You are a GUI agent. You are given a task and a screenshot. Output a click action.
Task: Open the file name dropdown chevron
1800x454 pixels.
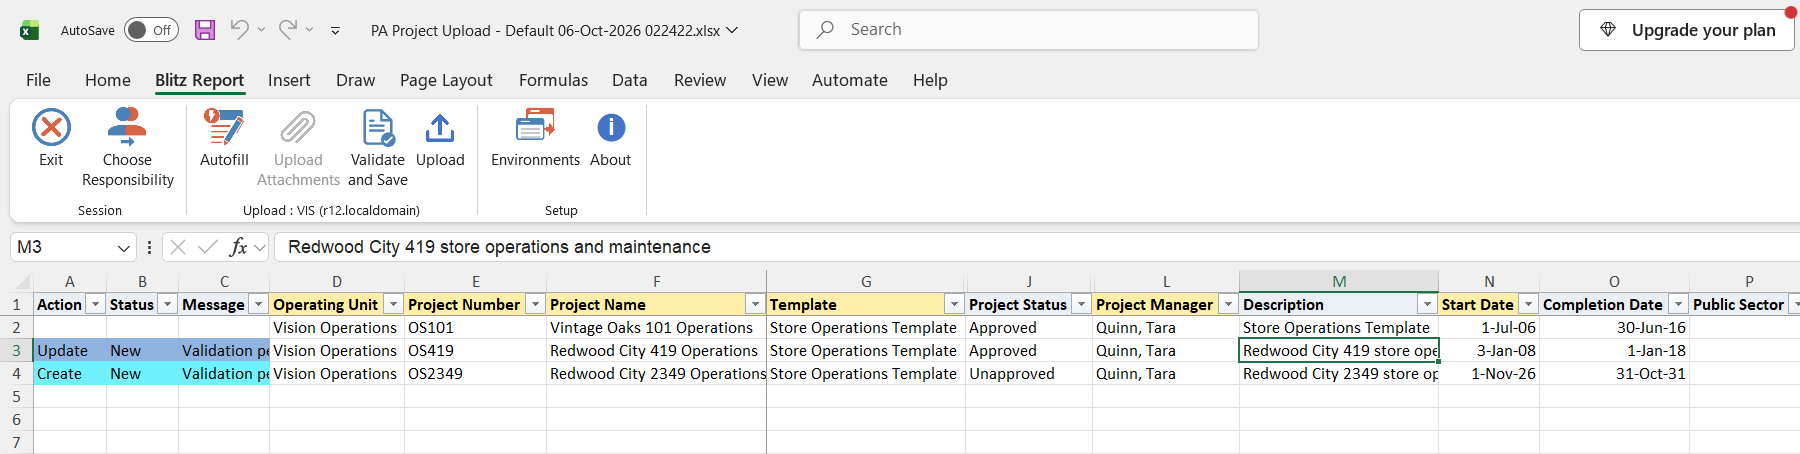tap(732, 30)
